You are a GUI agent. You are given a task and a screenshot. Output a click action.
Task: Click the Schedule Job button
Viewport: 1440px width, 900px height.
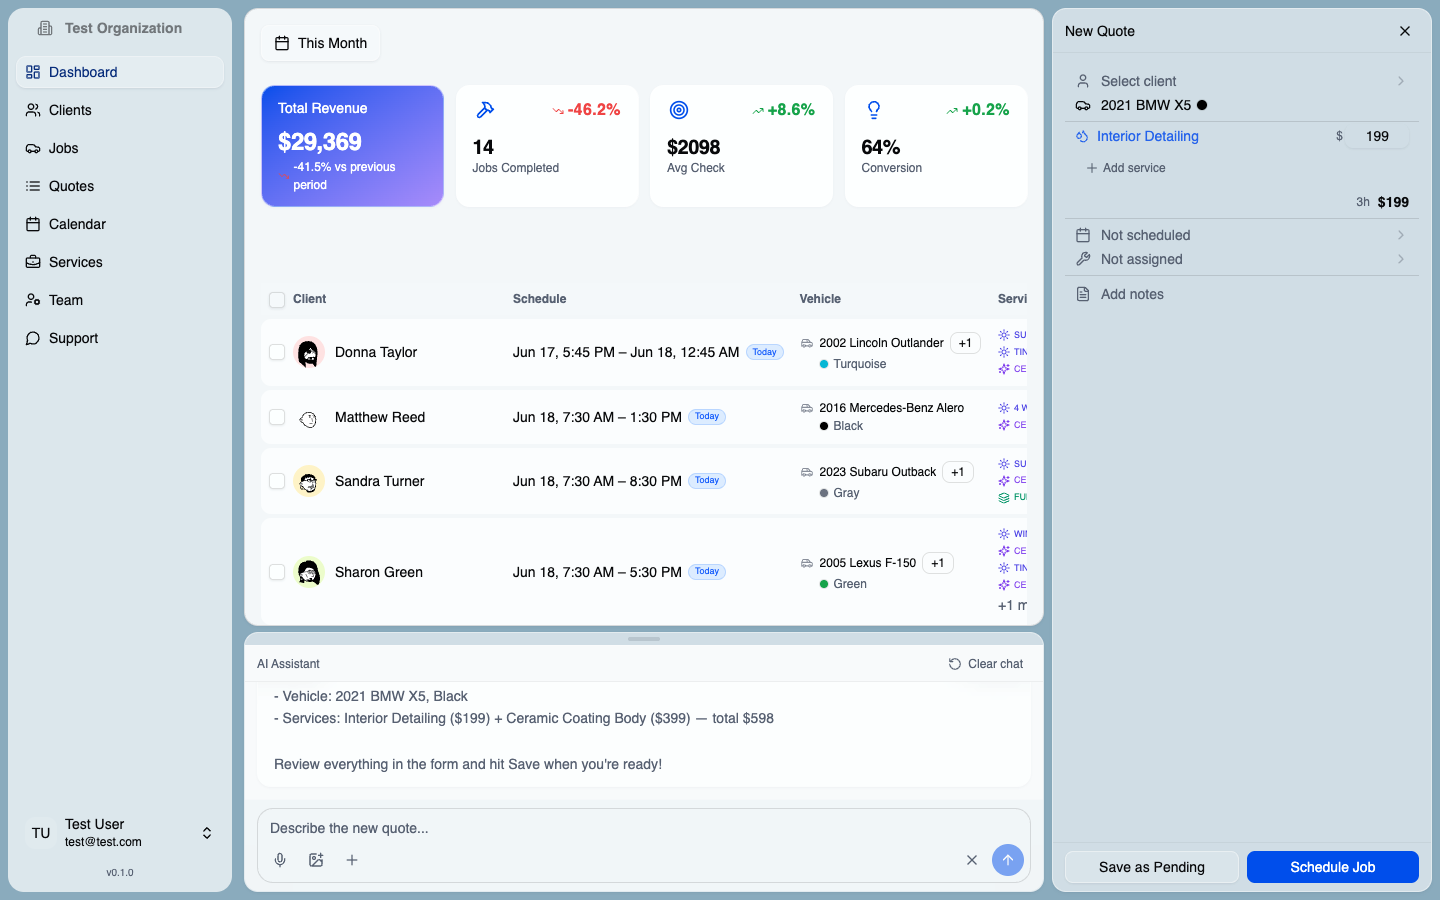click(x=1333, y=867)
